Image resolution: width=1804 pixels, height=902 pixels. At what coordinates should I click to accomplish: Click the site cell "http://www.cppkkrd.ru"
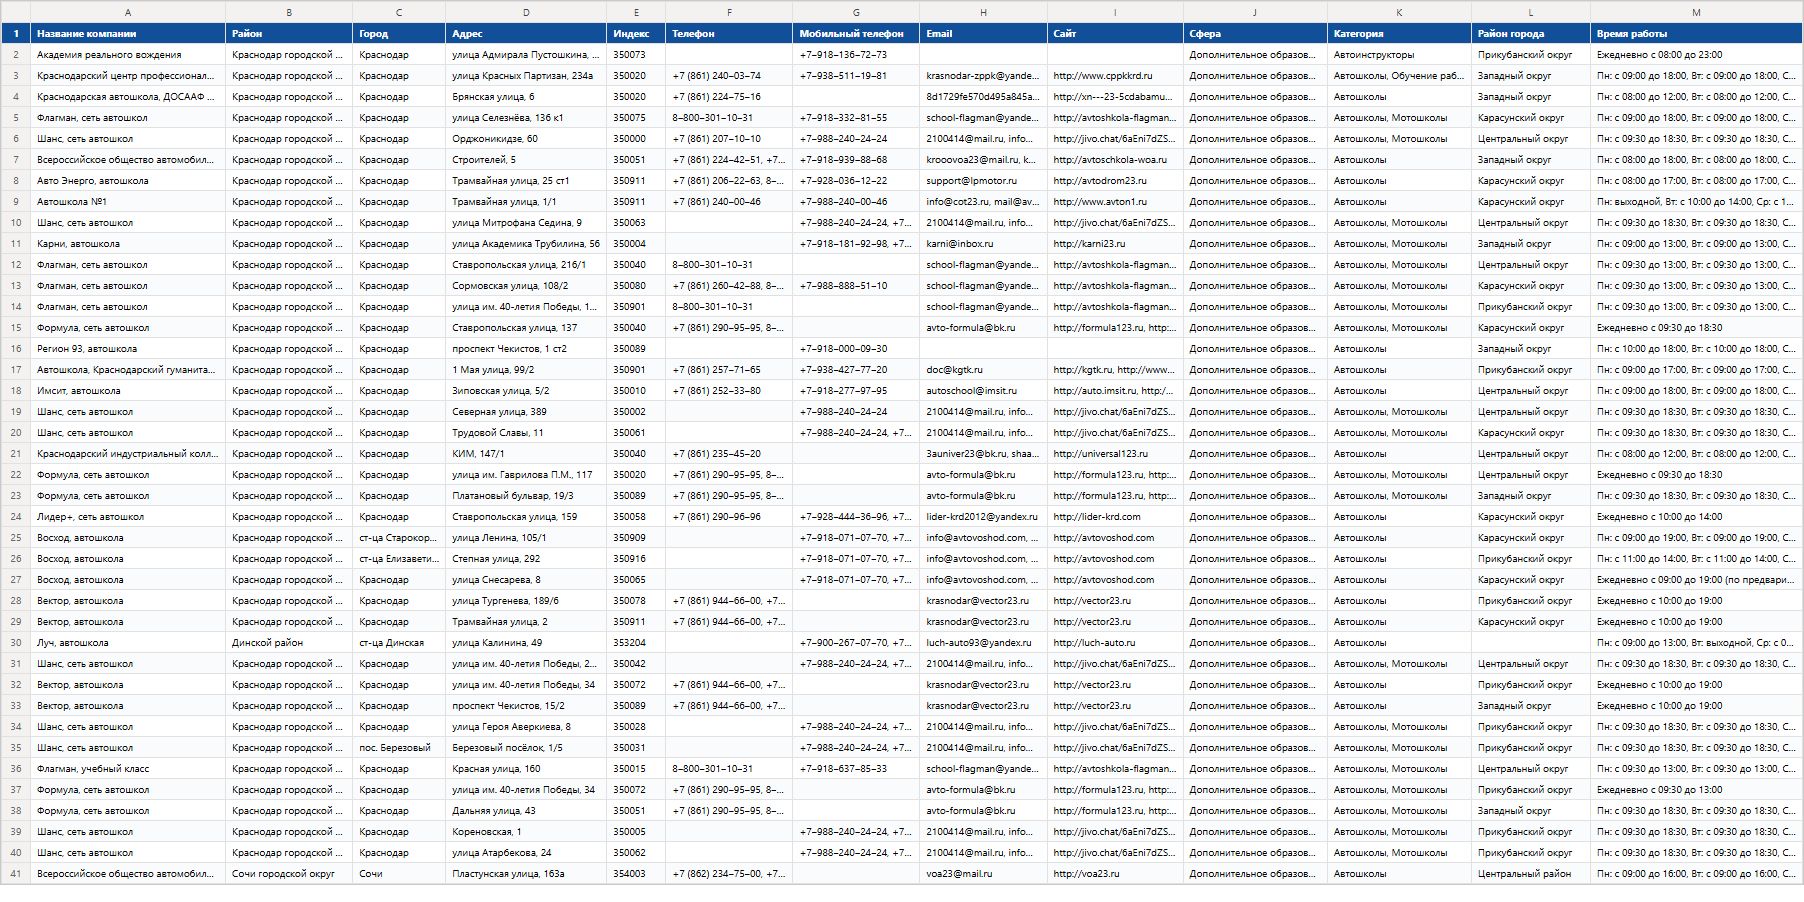click(x=1115, y=75)
